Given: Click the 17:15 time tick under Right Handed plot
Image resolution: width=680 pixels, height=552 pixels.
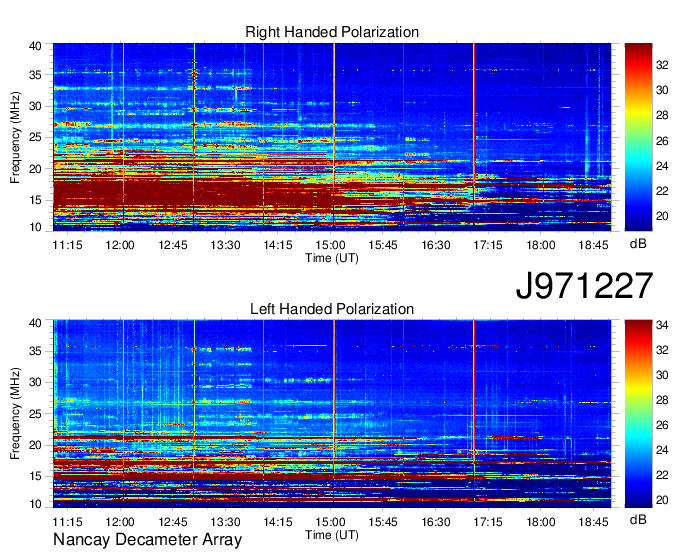Looking at the screenshot, I should [x=488, y=245].
